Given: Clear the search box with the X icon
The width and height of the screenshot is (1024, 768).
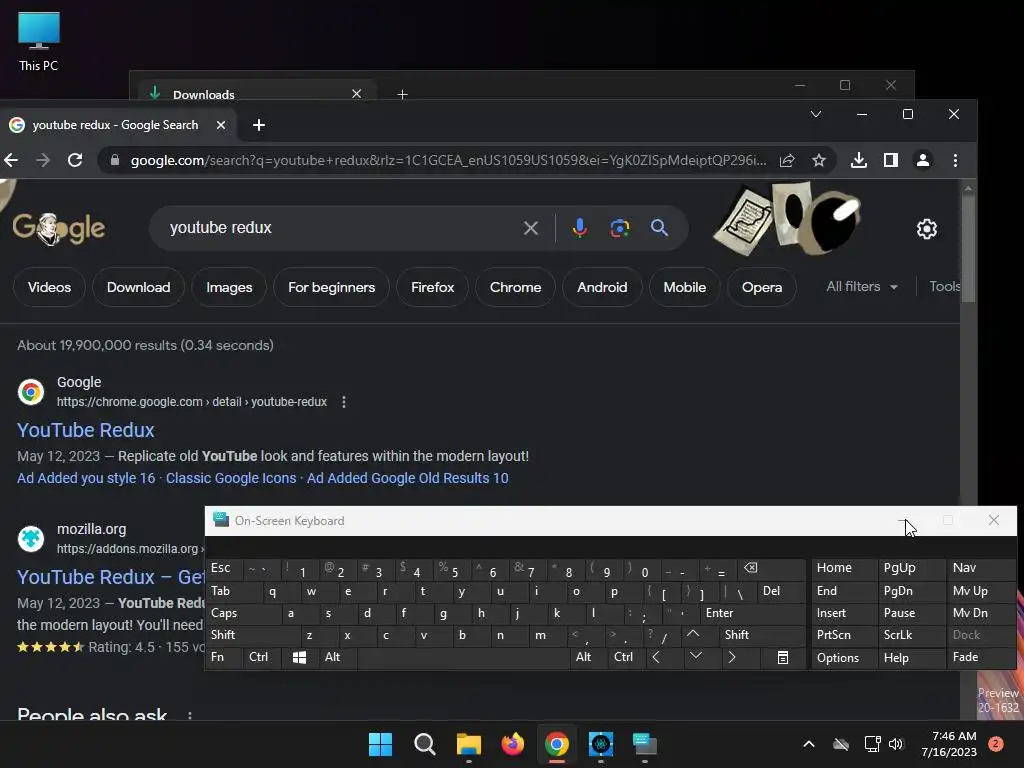Looking at the screenshot, I should tap(531, 228).
